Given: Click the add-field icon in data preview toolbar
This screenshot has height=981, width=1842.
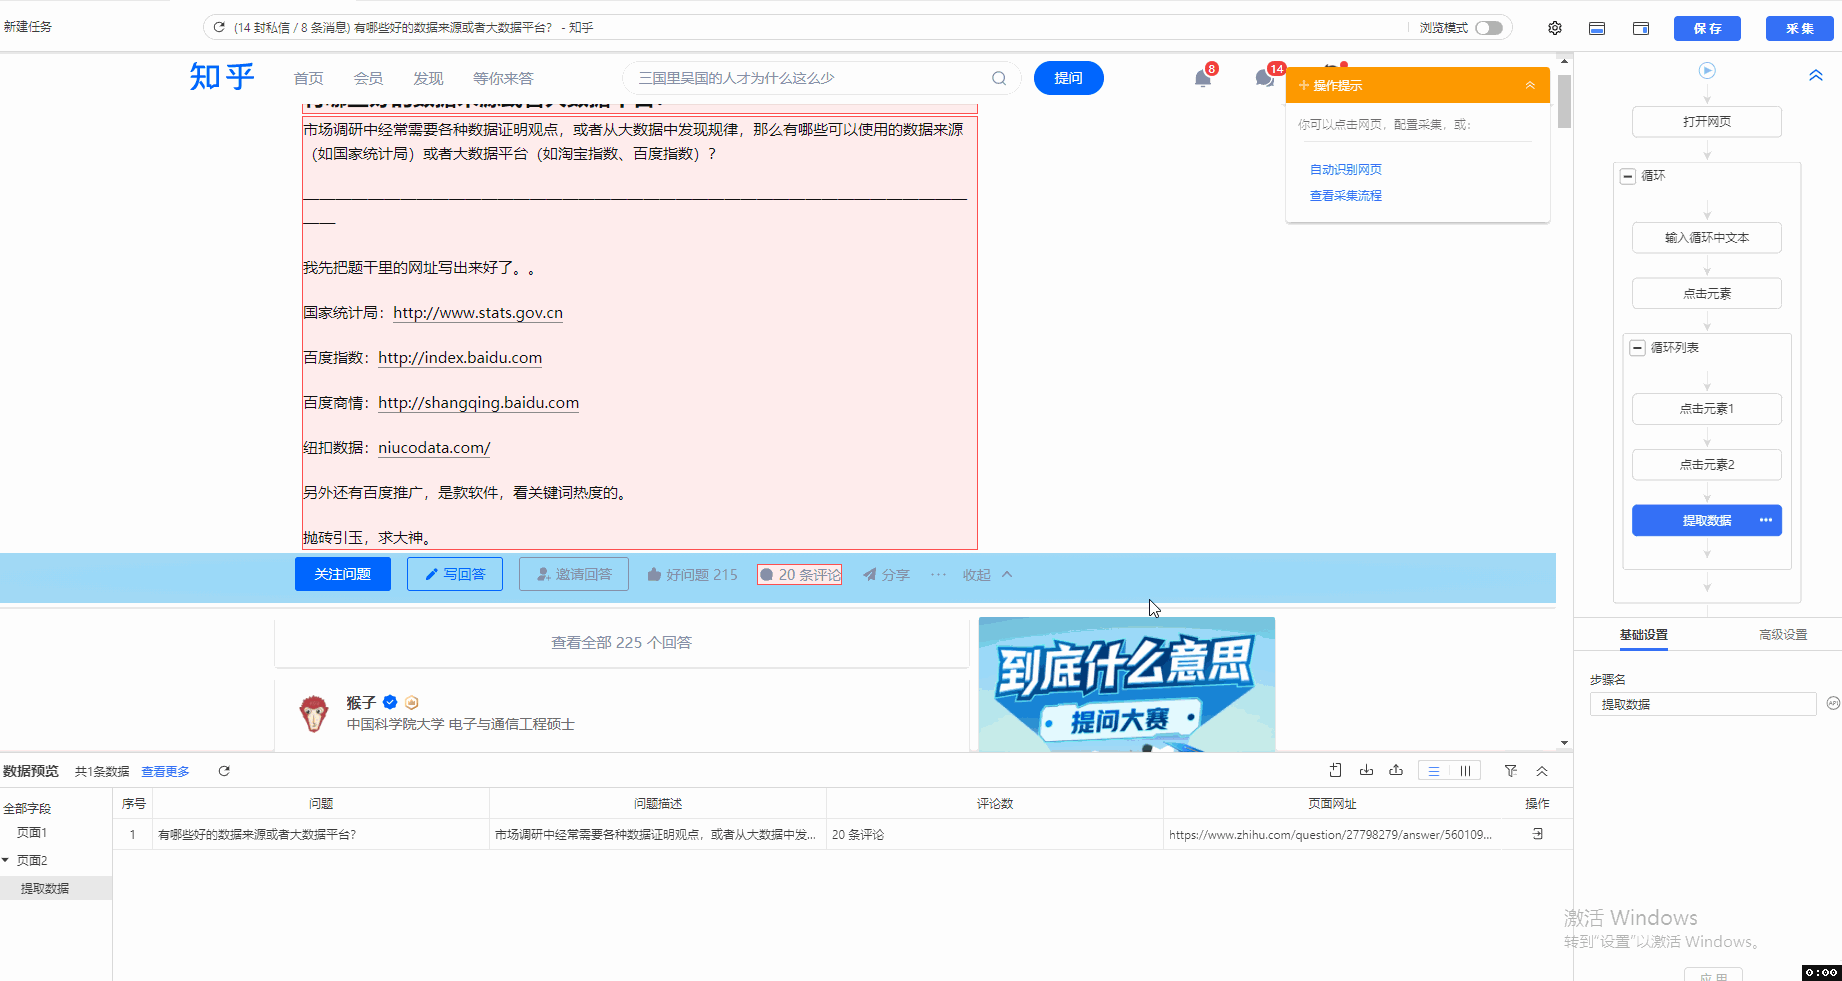Looking at the screenshot, I should point(1335,770).
